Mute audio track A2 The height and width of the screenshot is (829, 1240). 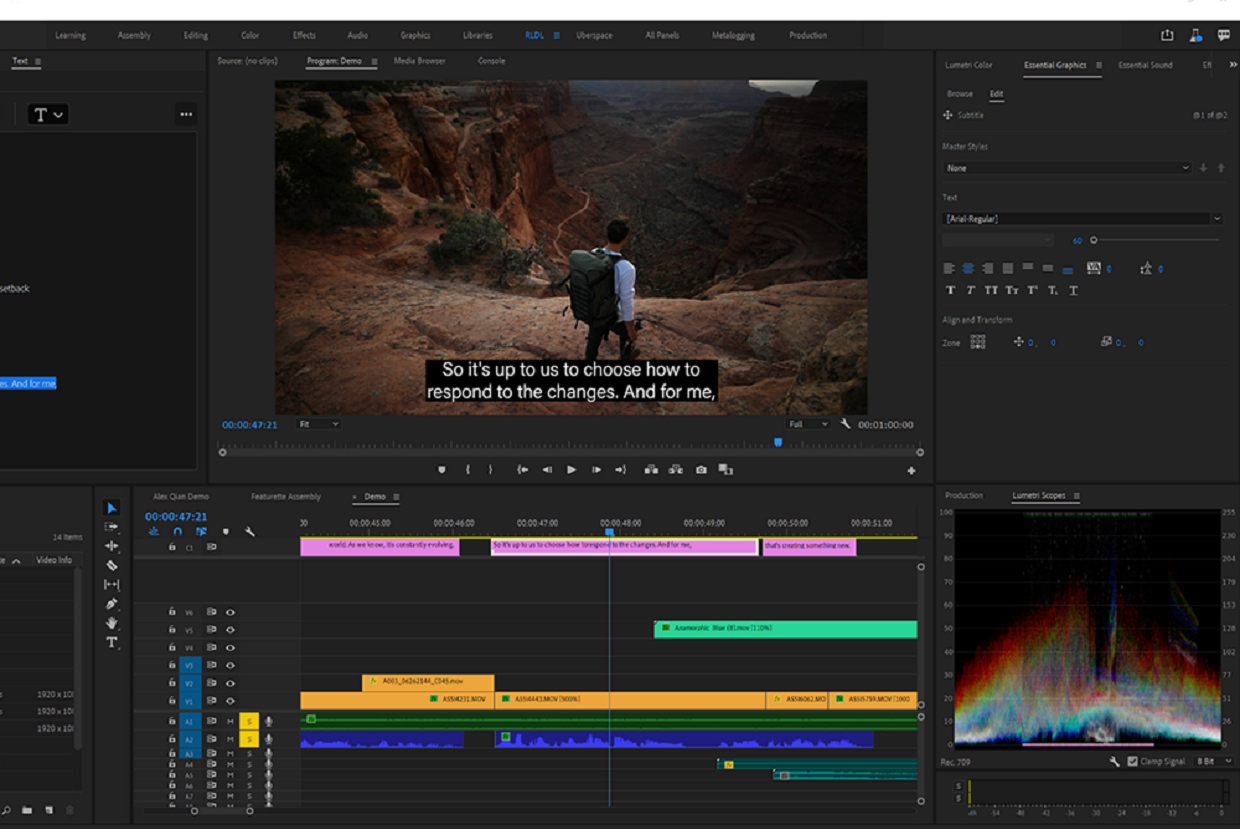[230, 740]
